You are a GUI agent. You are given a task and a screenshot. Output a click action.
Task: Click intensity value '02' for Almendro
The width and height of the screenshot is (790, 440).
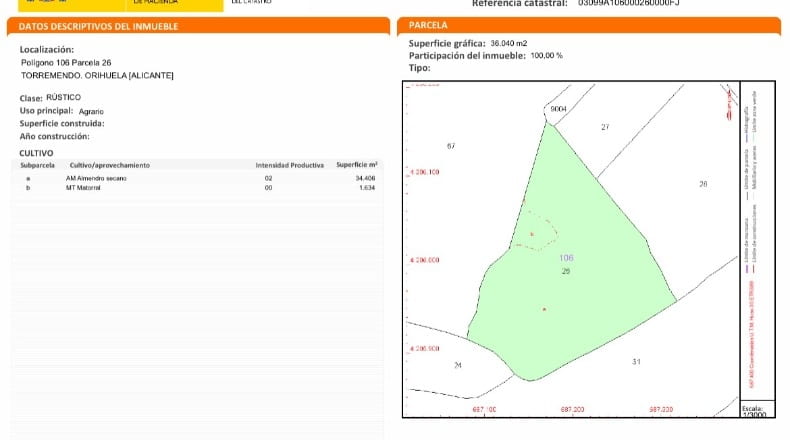coord(269,178)
